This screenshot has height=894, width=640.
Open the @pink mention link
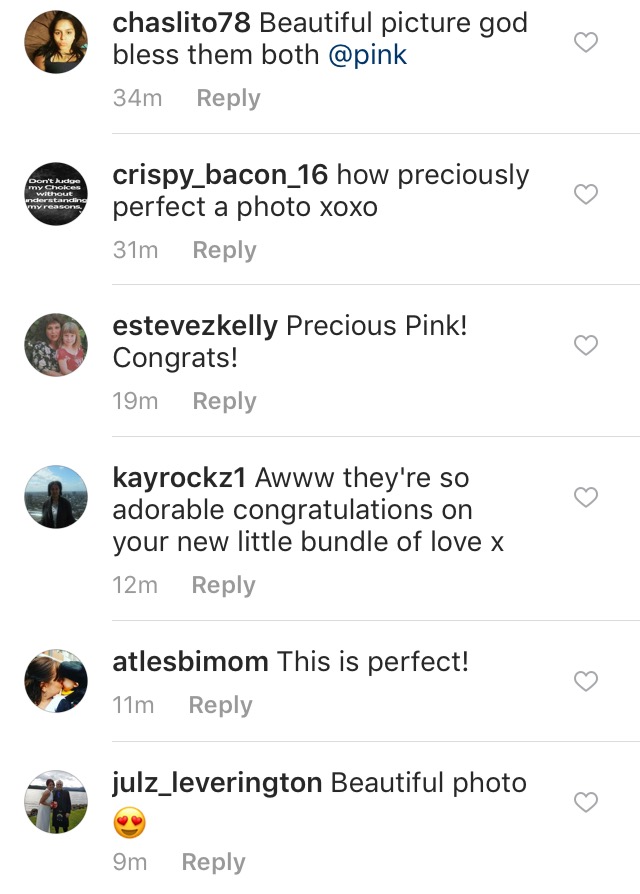click(x=368, y=55)
